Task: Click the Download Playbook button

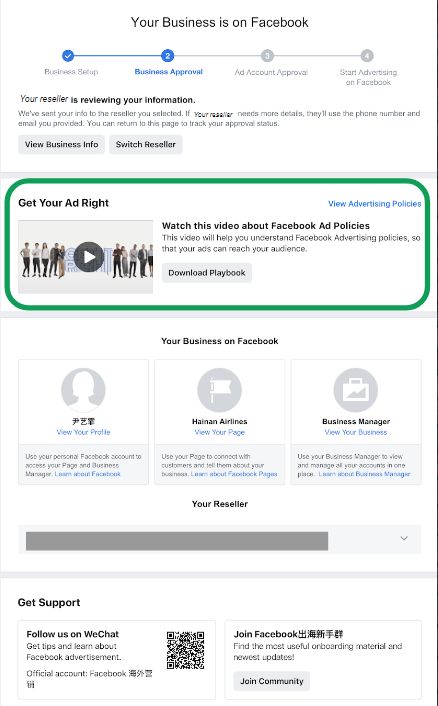Action: click(207, 273)
